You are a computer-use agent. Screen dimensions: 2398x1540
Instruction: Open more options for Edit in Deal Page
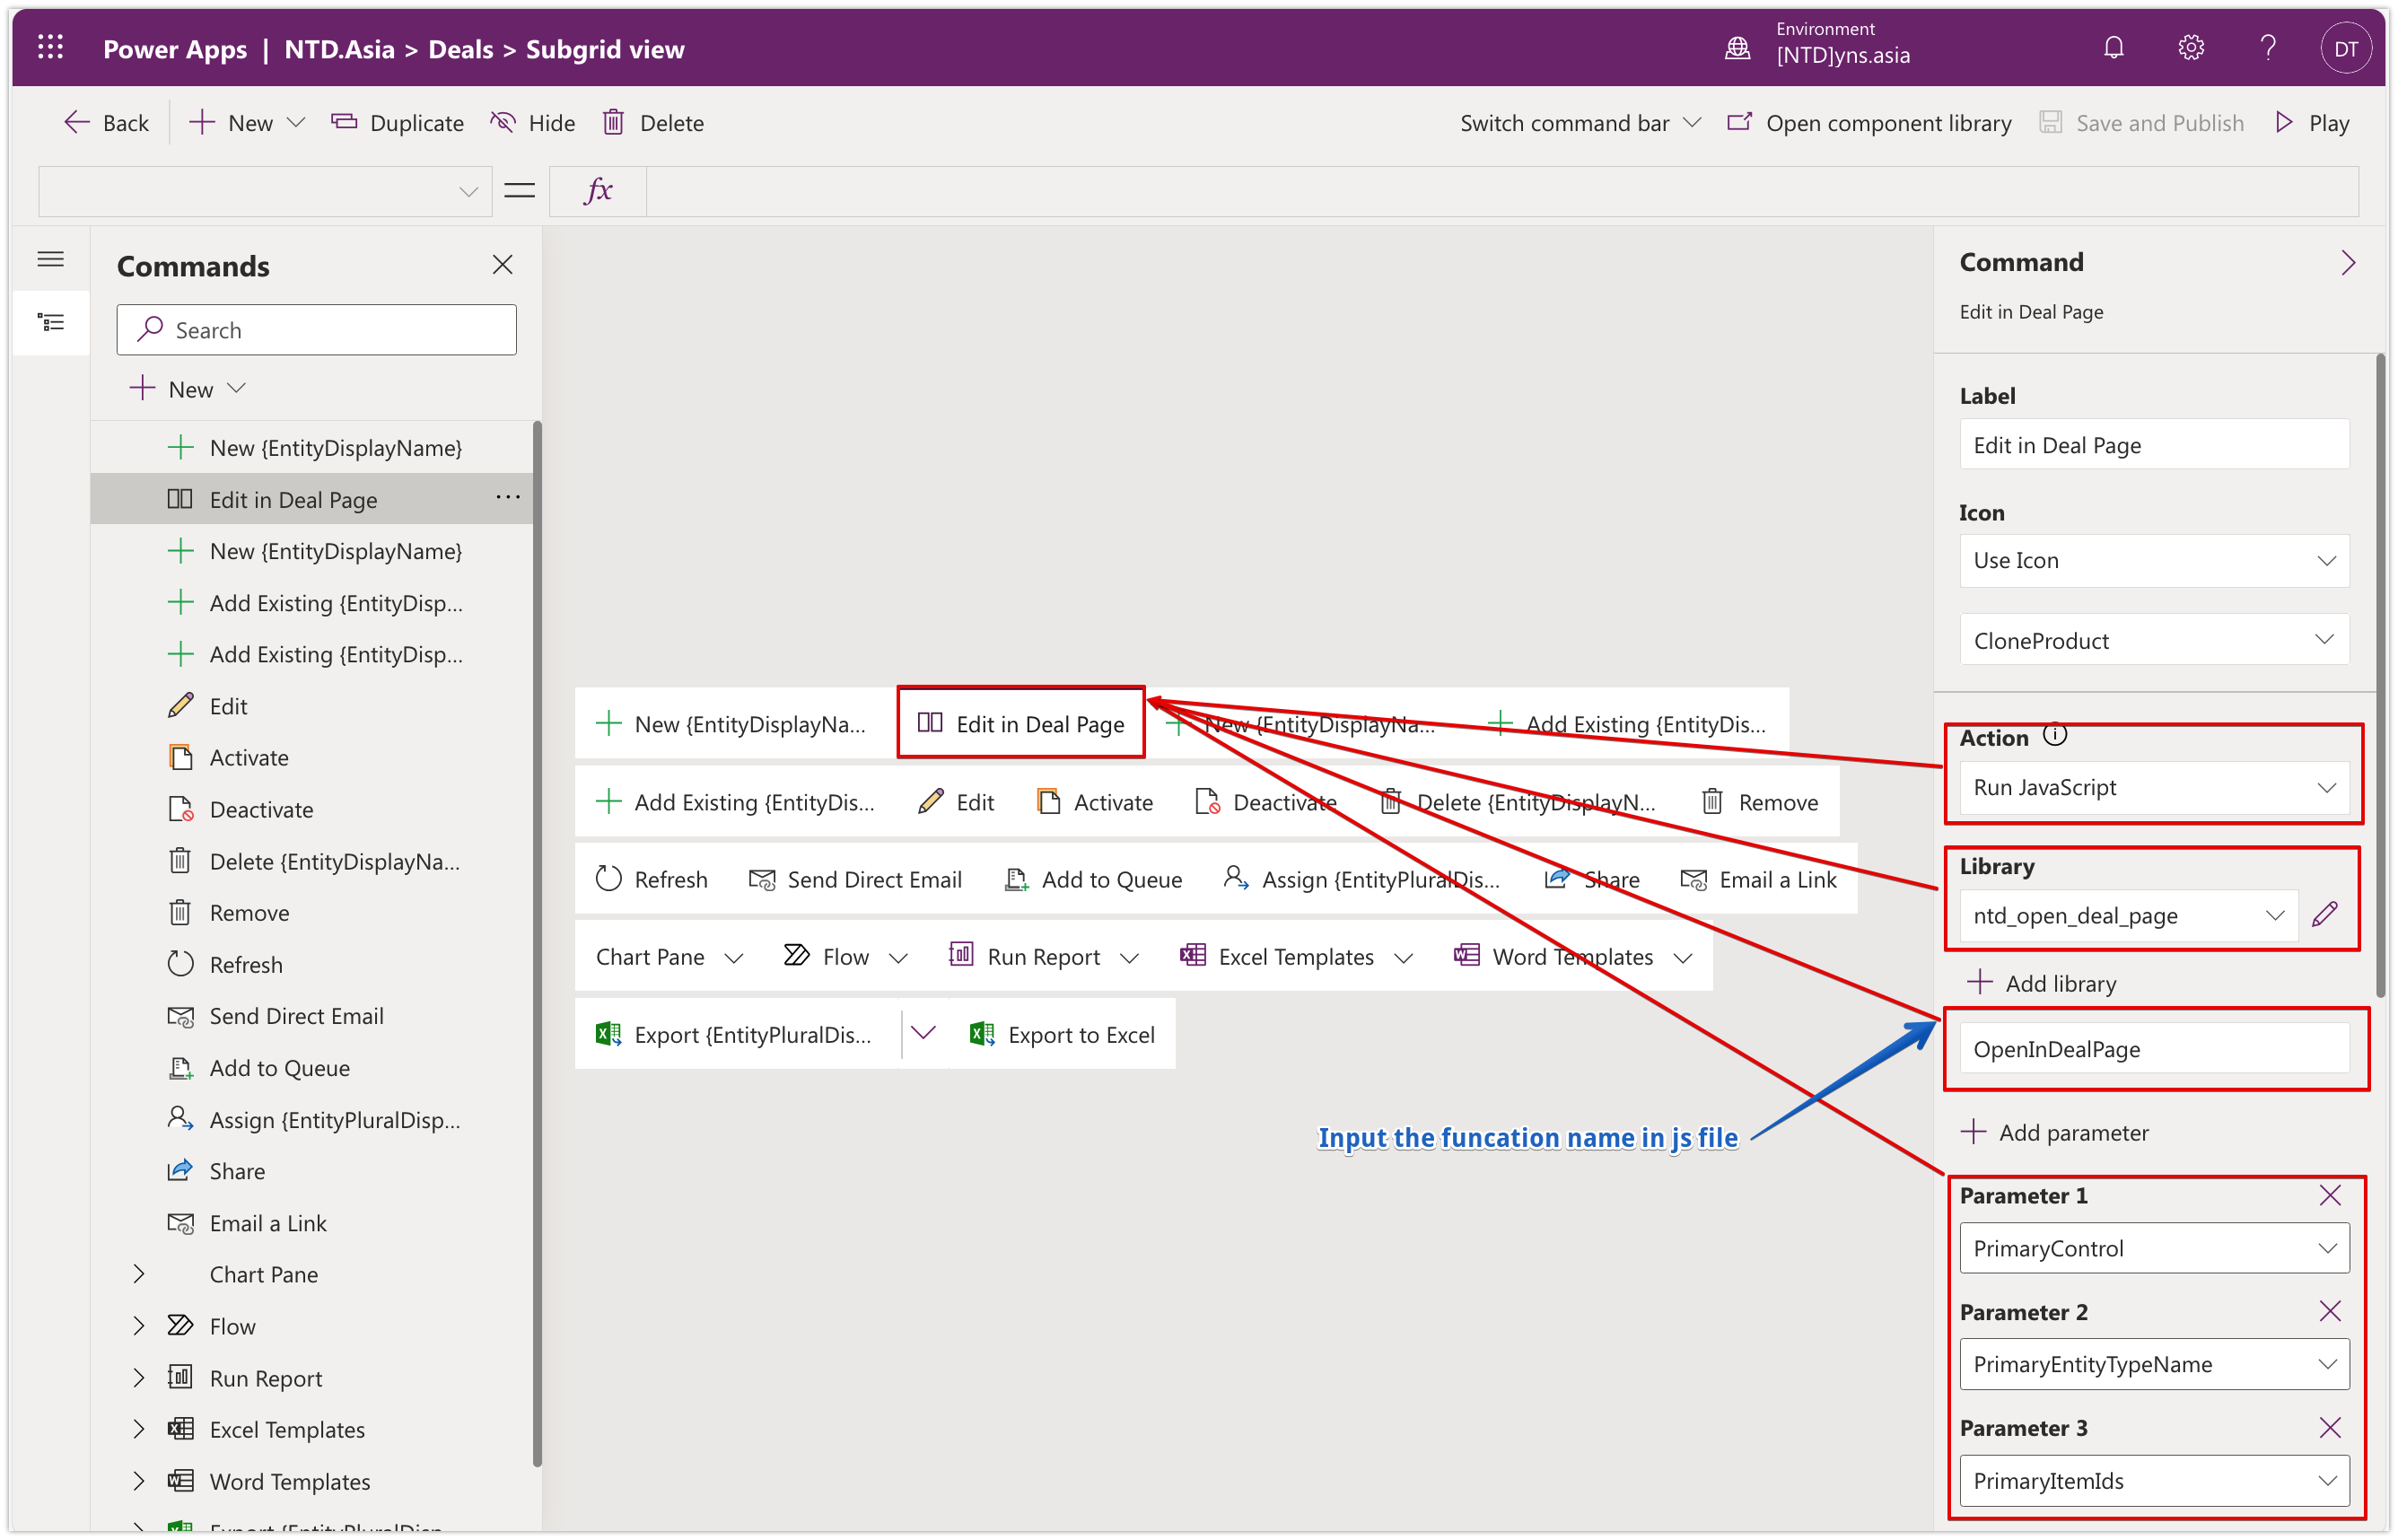508,497
